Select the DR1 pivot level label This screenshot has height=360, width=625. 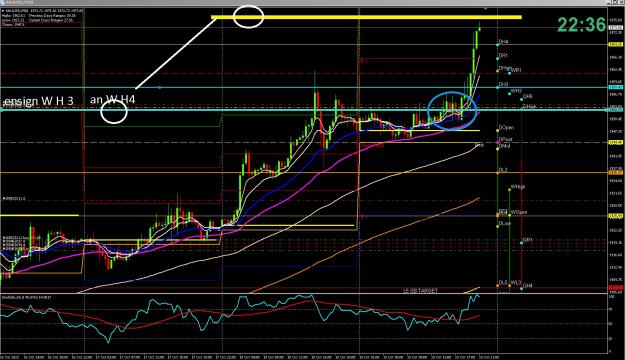[x=503, y=56]
